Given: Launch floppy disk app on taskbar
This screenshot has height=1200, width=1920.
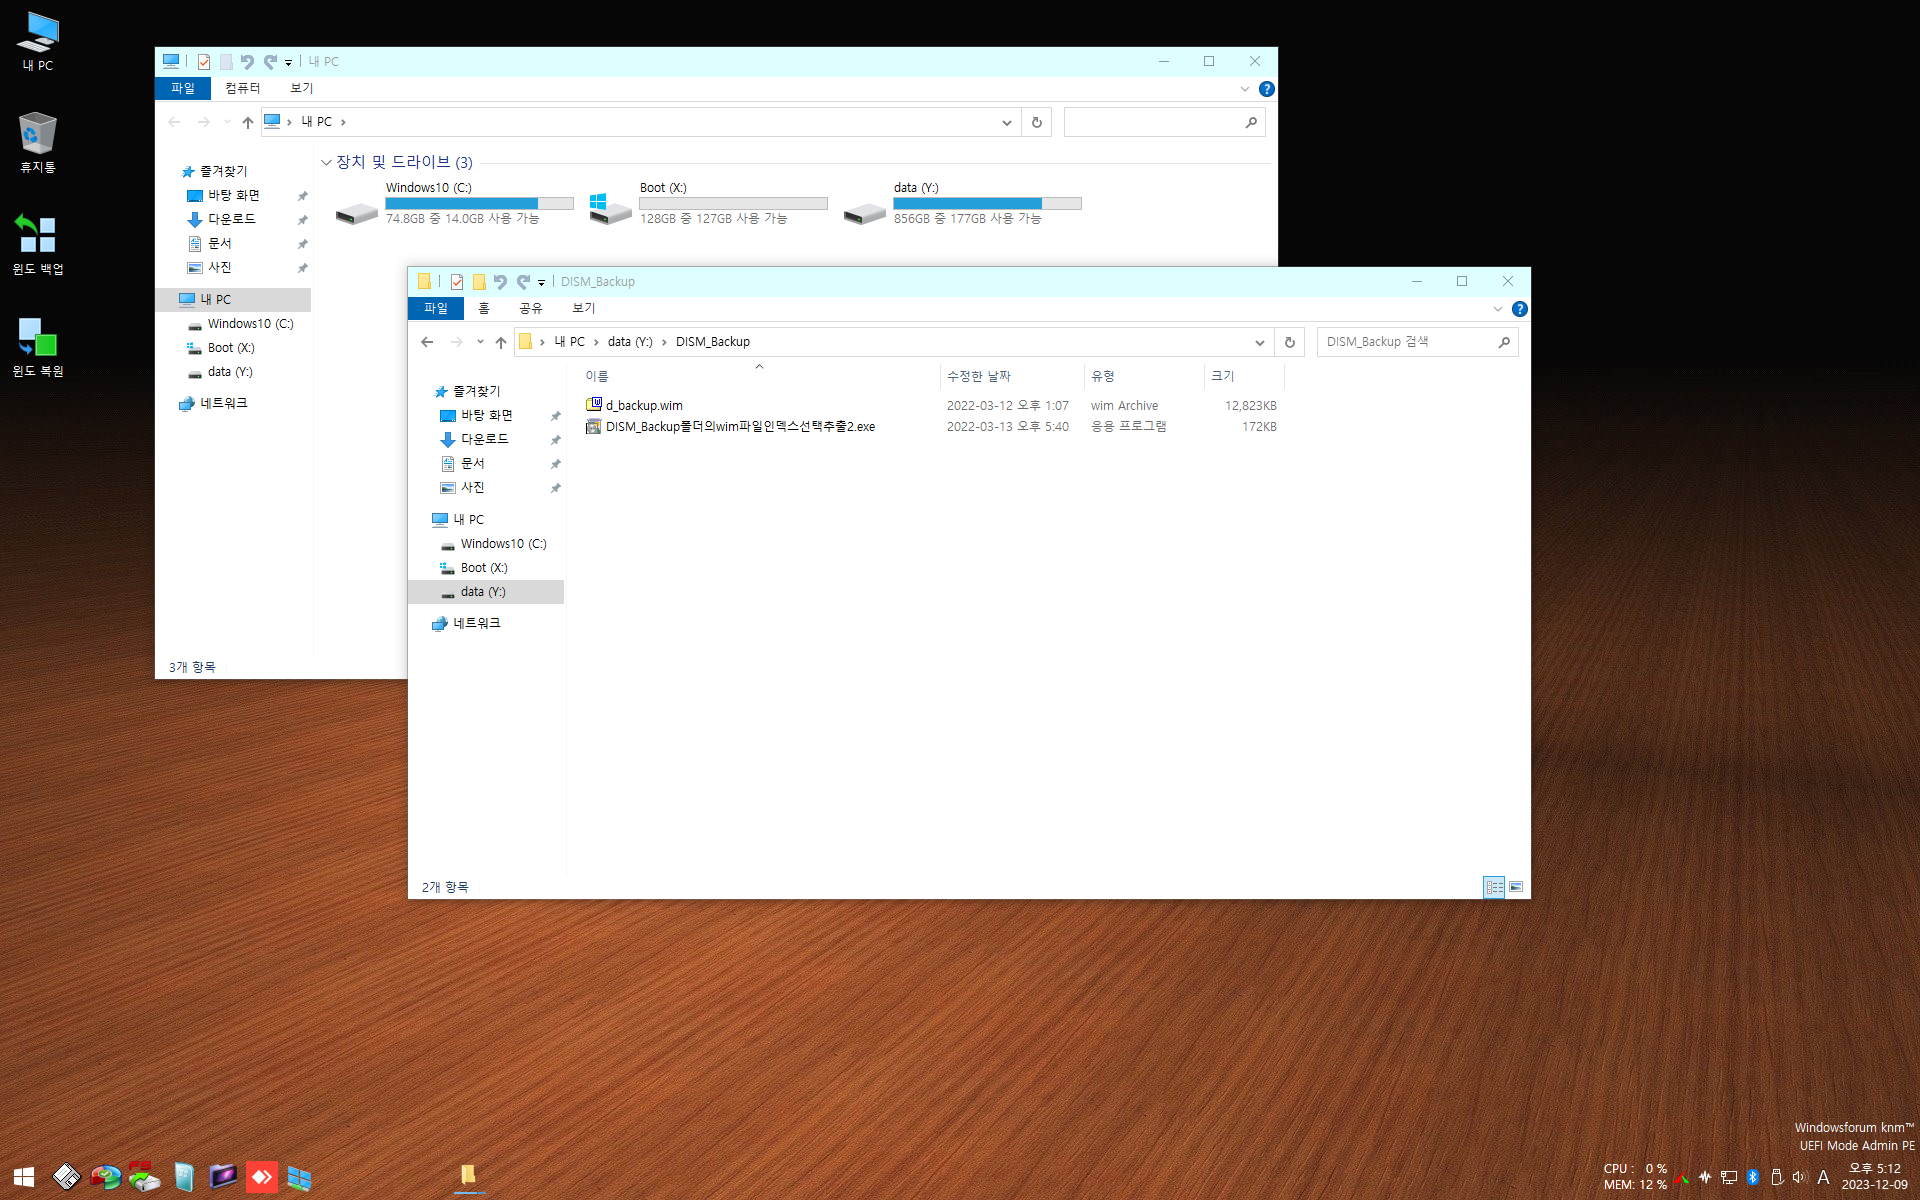Looking at the screenshot, I should click(x=66, y=1177).
